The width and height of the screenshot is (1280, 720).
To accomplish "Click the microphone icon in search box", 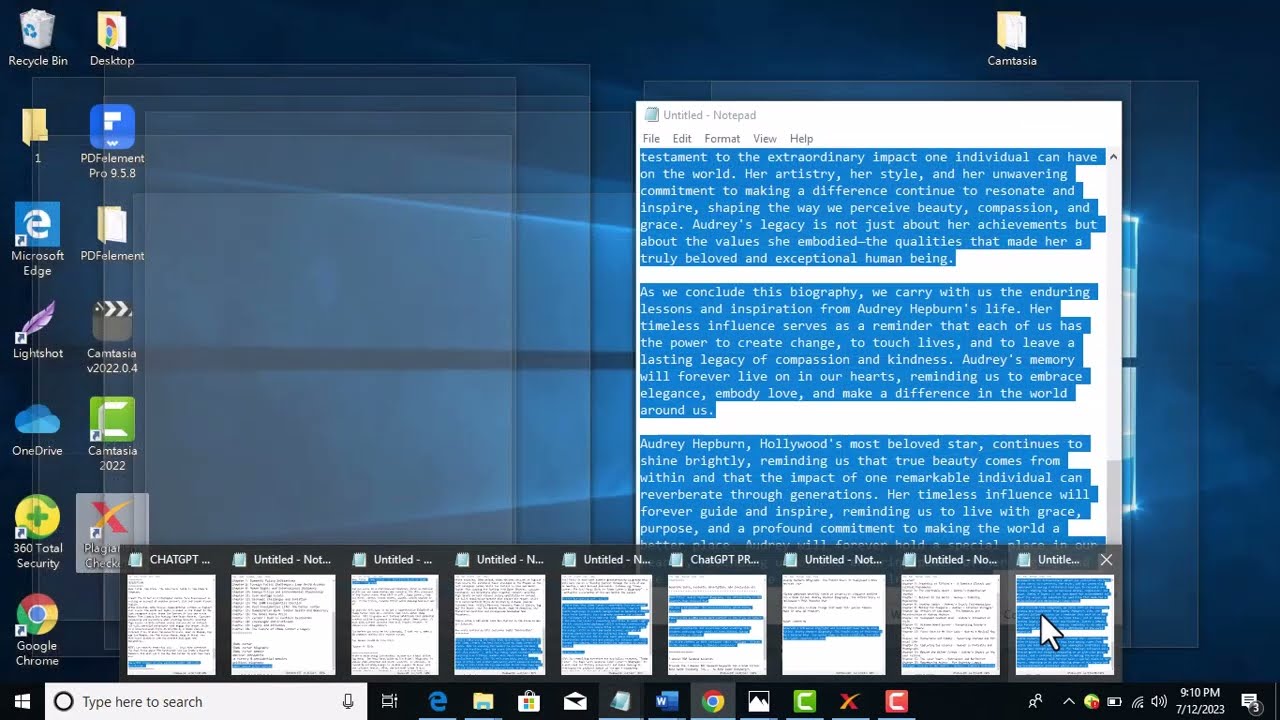I will (348, 702).
